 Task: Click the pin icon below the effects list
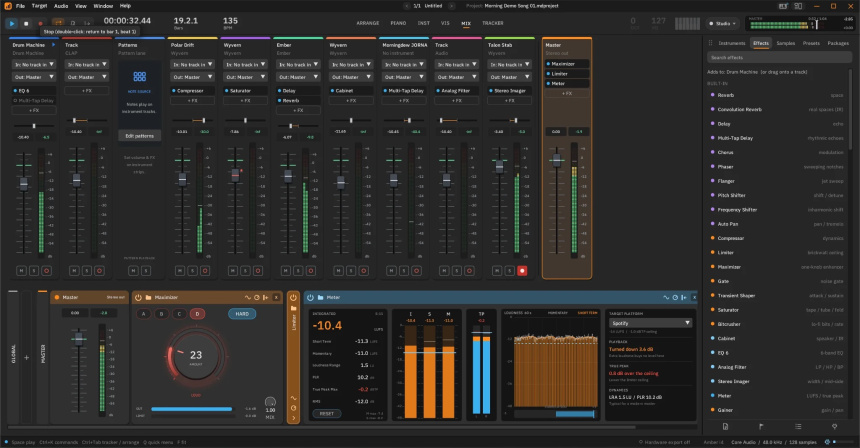(x=834, y=427)
